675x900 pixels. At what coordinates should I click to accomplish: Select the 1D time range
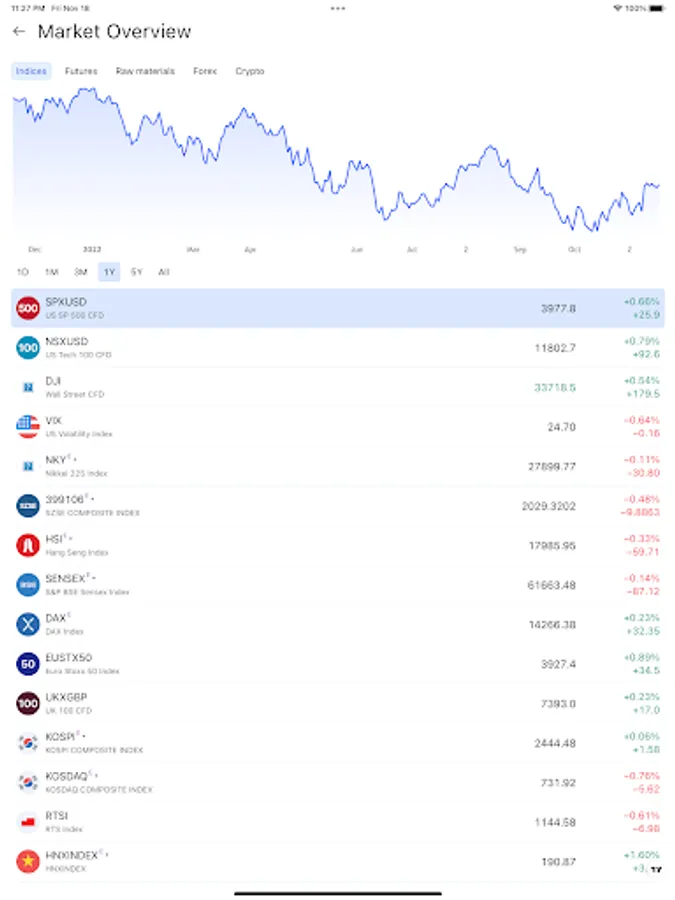[x=23, y=272]
